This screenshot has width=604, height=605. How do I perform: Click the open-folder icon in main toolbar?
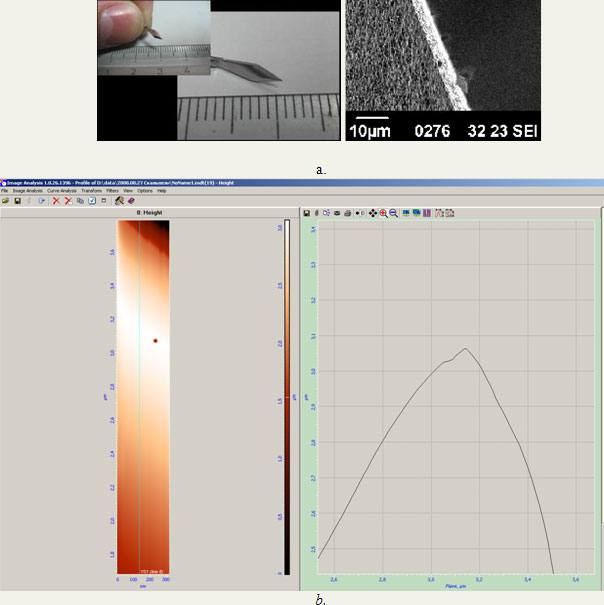pyautogui.click(x=5, y=201)
